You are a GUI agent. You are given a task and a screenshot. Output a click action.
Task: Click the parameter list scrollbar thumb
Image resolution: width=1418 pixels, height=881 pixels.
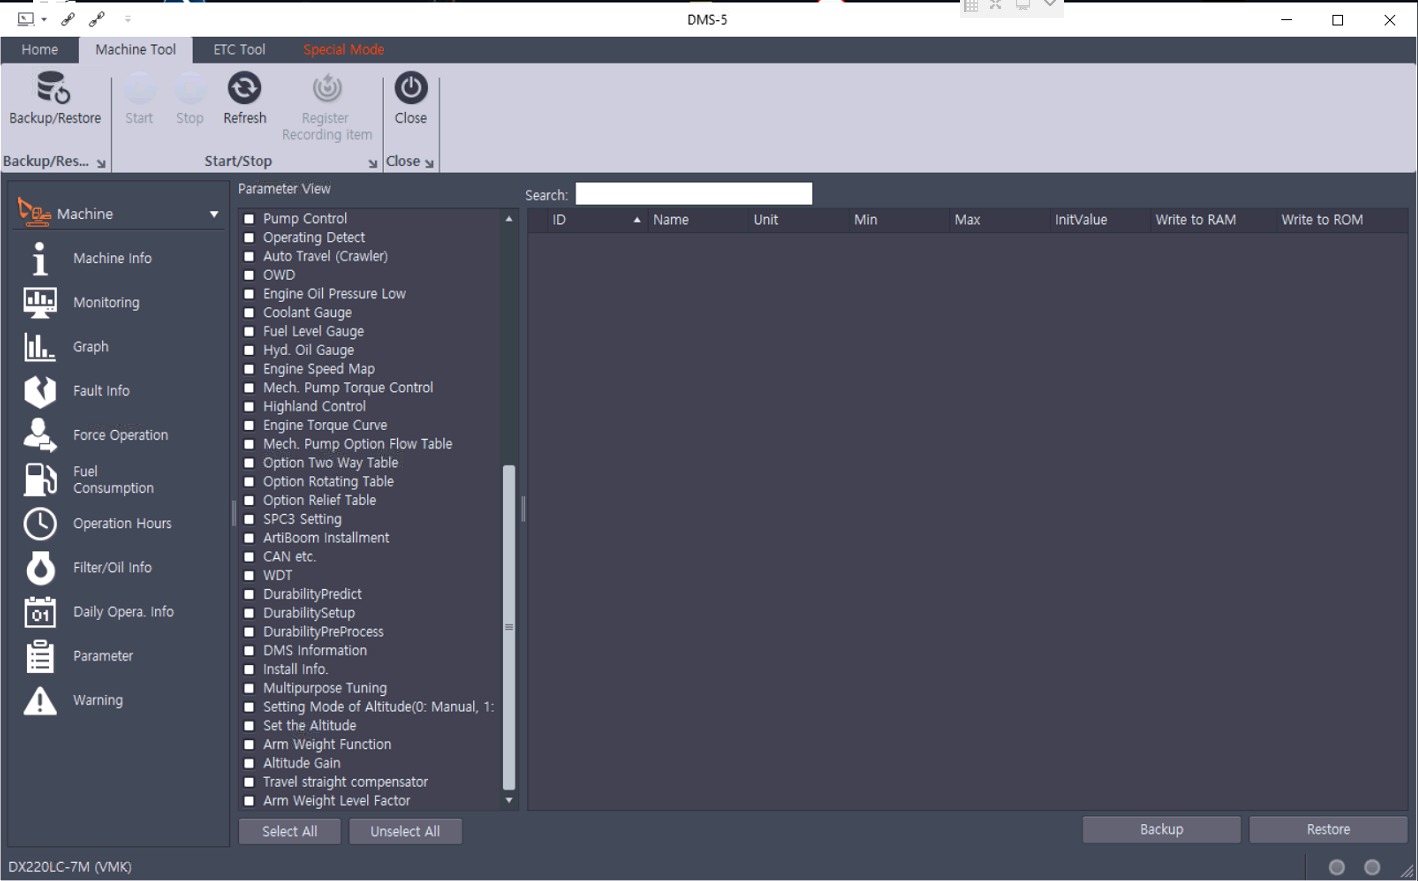tap(509, 627)
